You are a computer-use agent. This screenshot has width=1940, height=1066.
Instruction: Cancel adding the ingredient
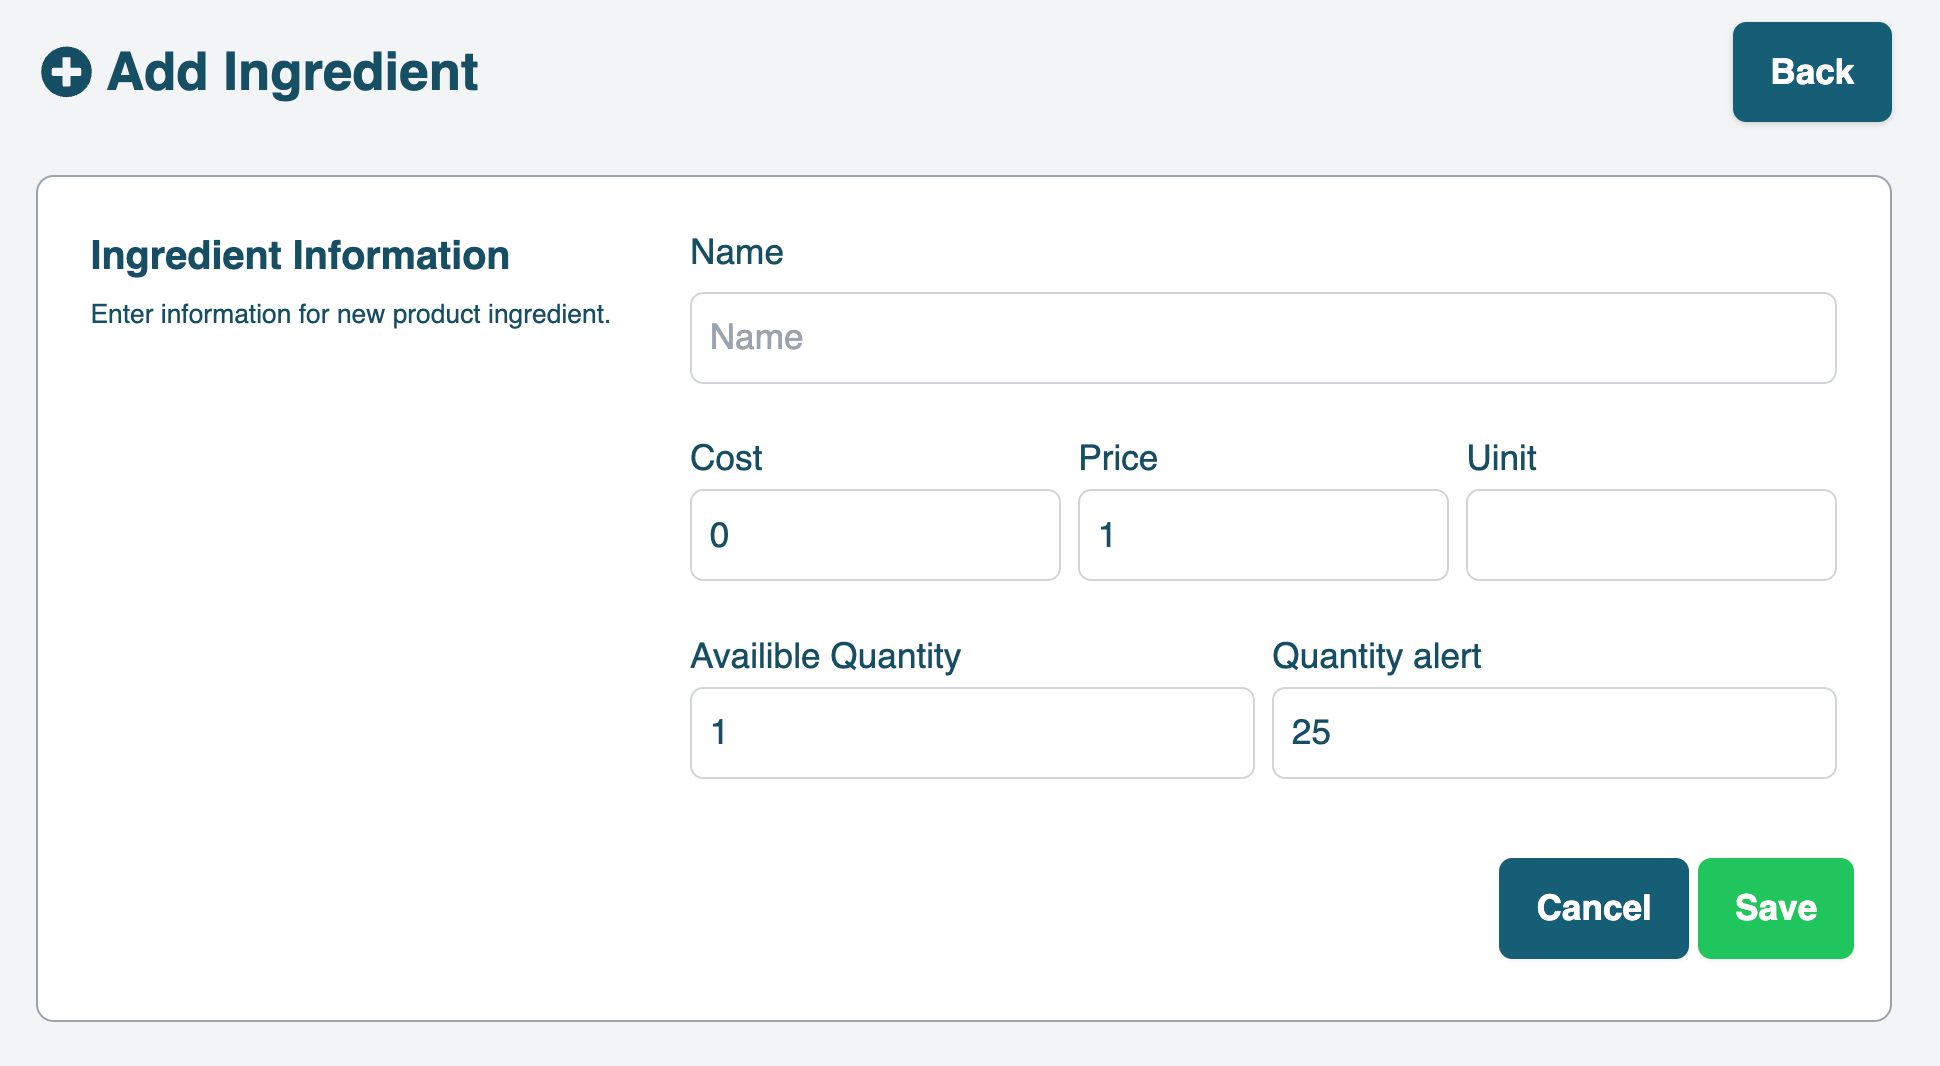coord(1593,908)
